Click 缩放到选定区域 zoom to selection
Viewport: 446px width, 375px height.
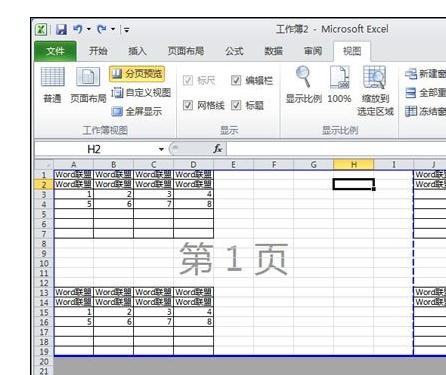pos(375,91)
